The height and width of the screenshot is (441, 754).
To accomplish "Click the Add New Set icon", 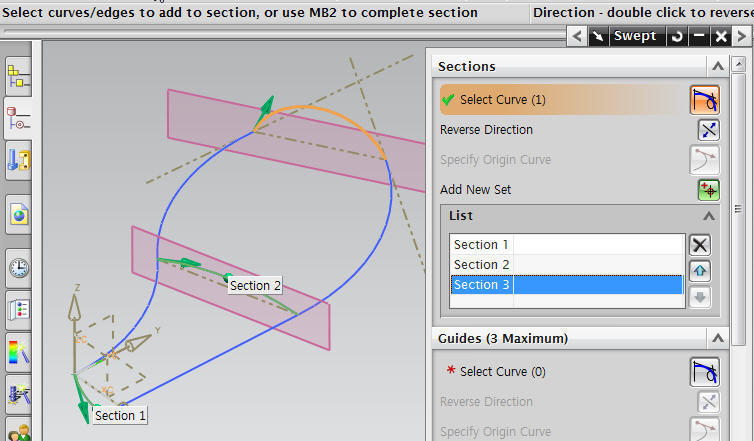I will 707,190.
